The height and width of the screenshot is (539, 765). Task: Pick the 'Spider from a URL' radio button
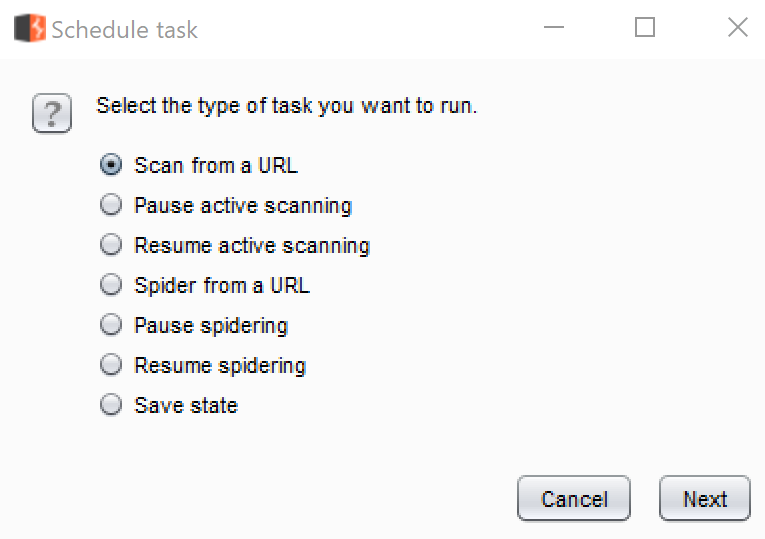(x=111, y=285)
